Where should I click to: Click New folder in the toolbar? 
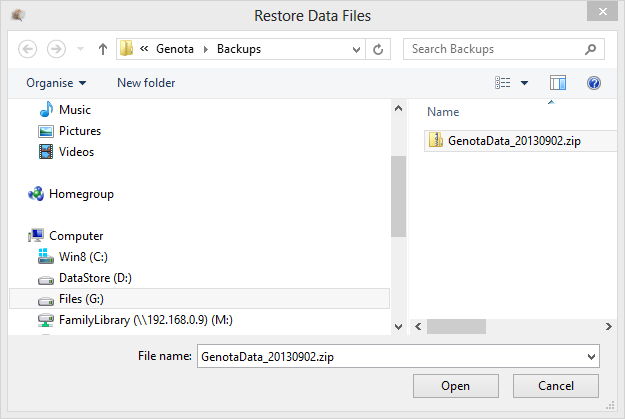pyautogui.click(x=145, y=83)
